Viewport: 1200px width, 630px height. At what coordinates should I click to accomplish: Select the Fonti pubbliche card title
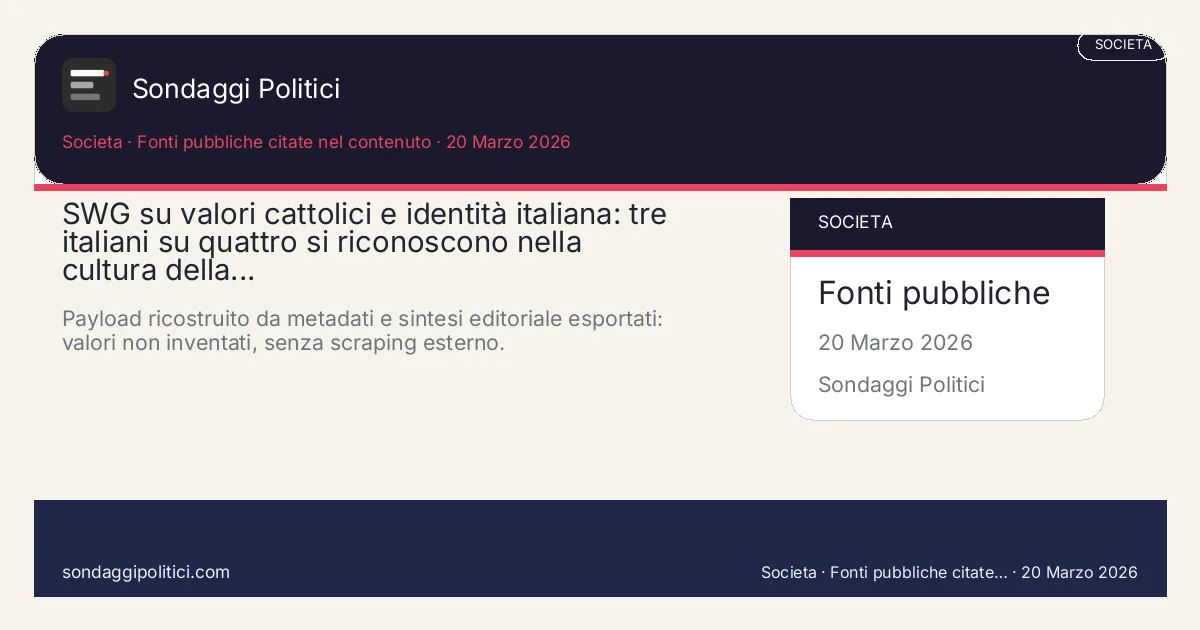pyautogui.click(x=934, y=293)
